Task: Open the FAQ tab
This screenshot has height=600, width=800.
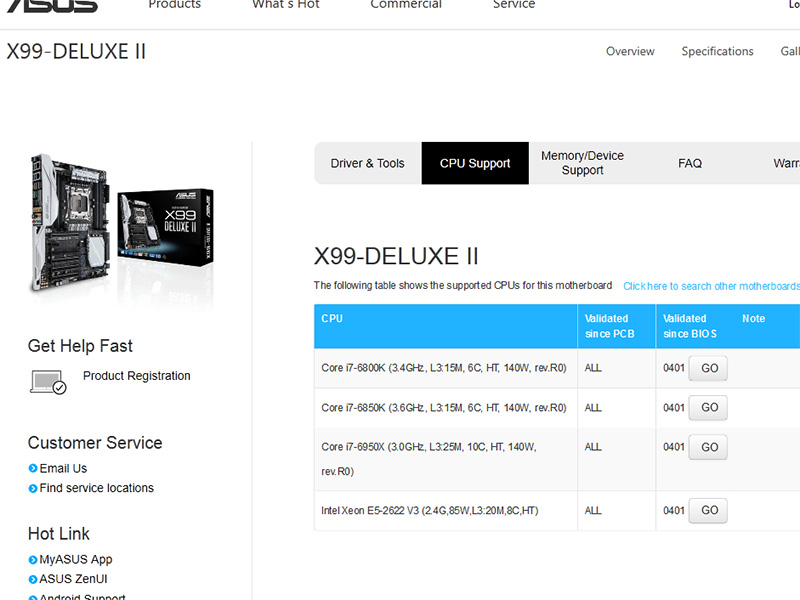Action: 690,163
